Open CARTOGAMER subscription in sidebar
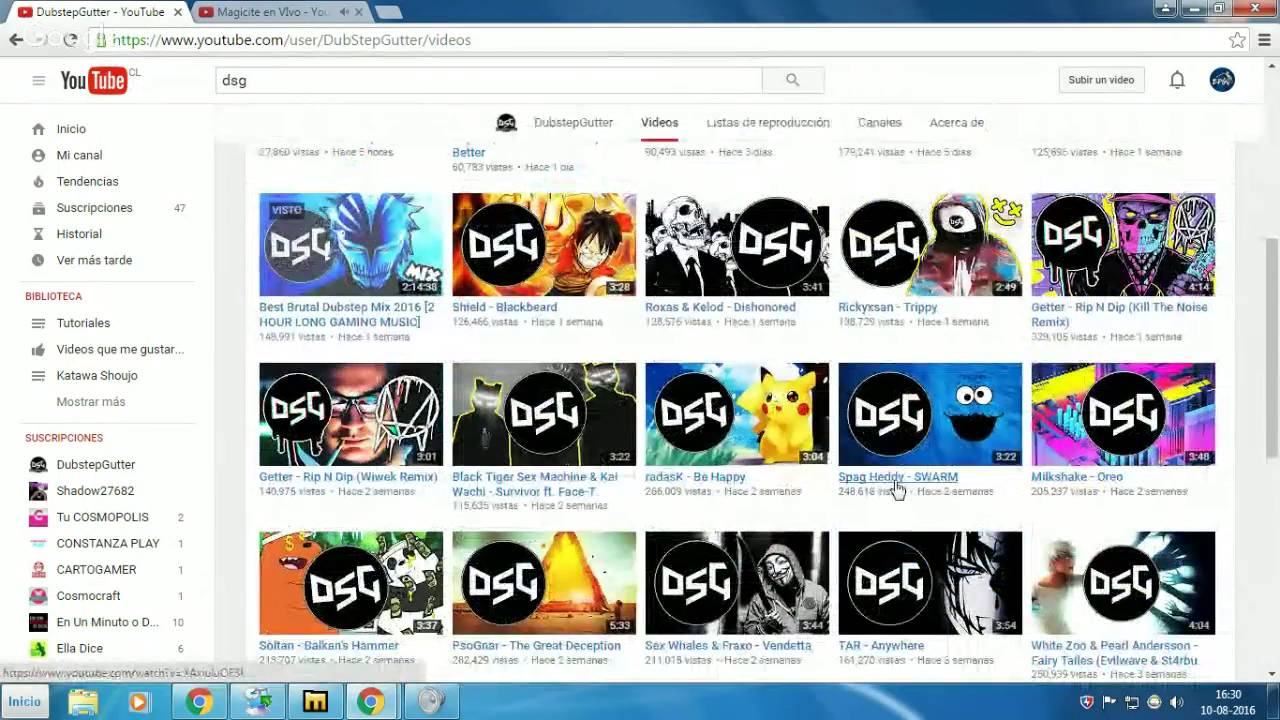Image resolution: width=1280 pixels, height=720 pixels. [x=96, y=569]
